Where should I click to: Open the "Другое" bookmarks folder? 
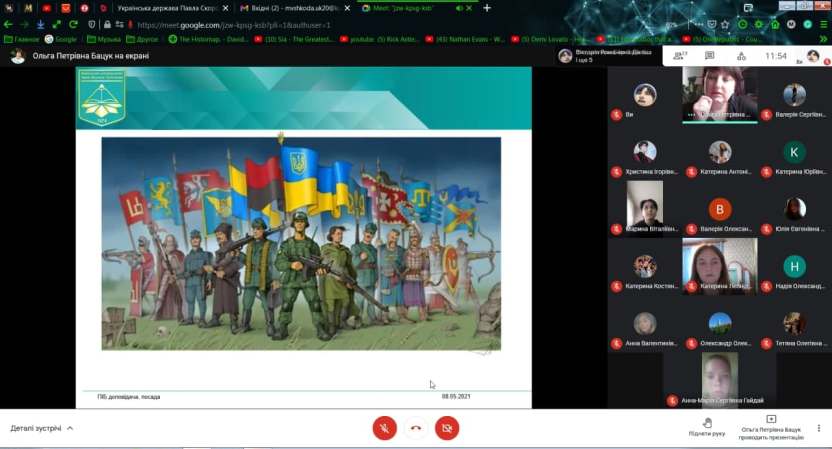[143, 39]
